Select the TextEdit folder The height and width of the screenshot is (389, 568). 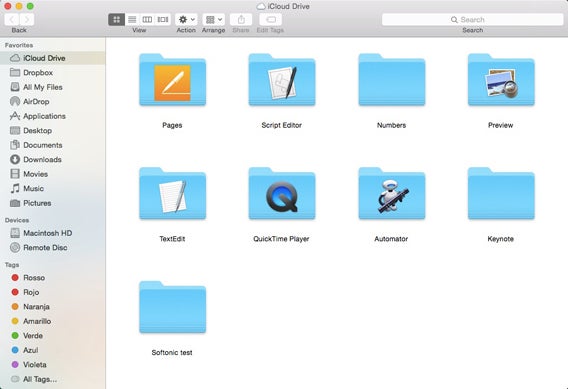tap(172, 193)
